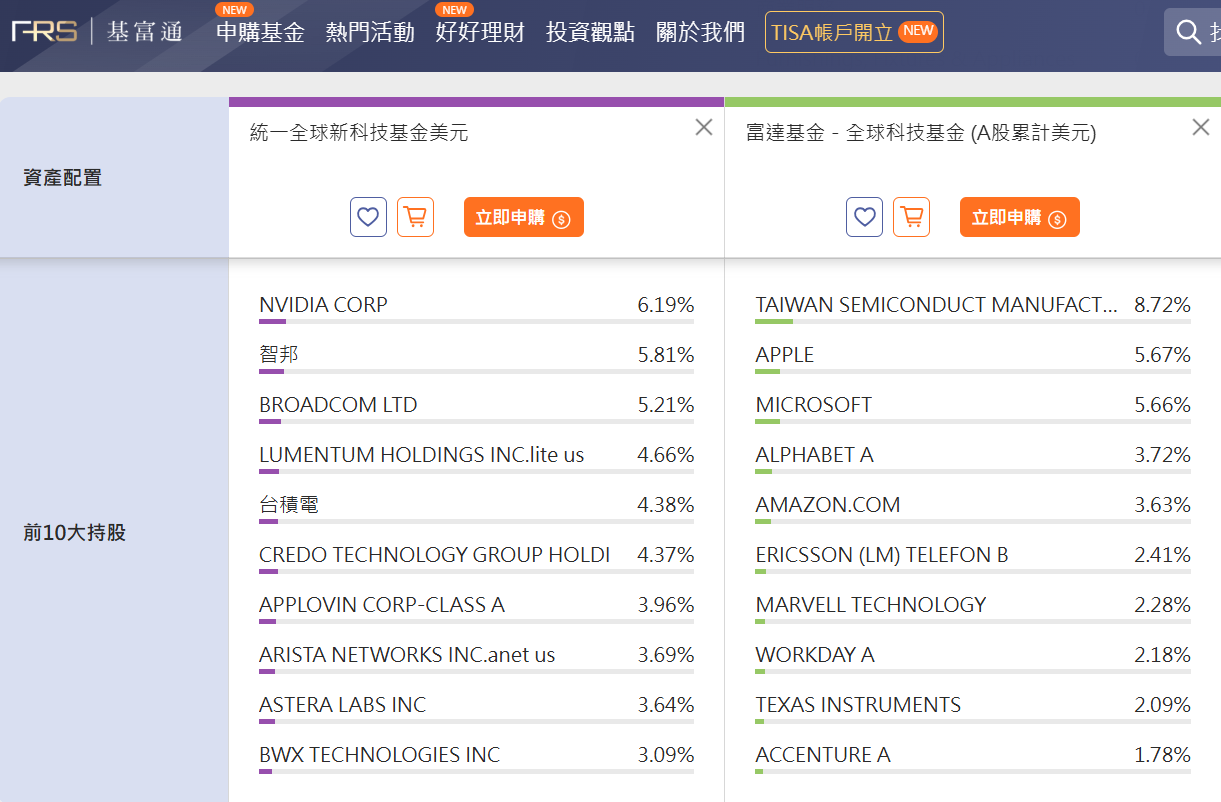Viewport: 1221px width, 802px height.
Task: Click 關於我們 in the navigation
Action: 701,32
